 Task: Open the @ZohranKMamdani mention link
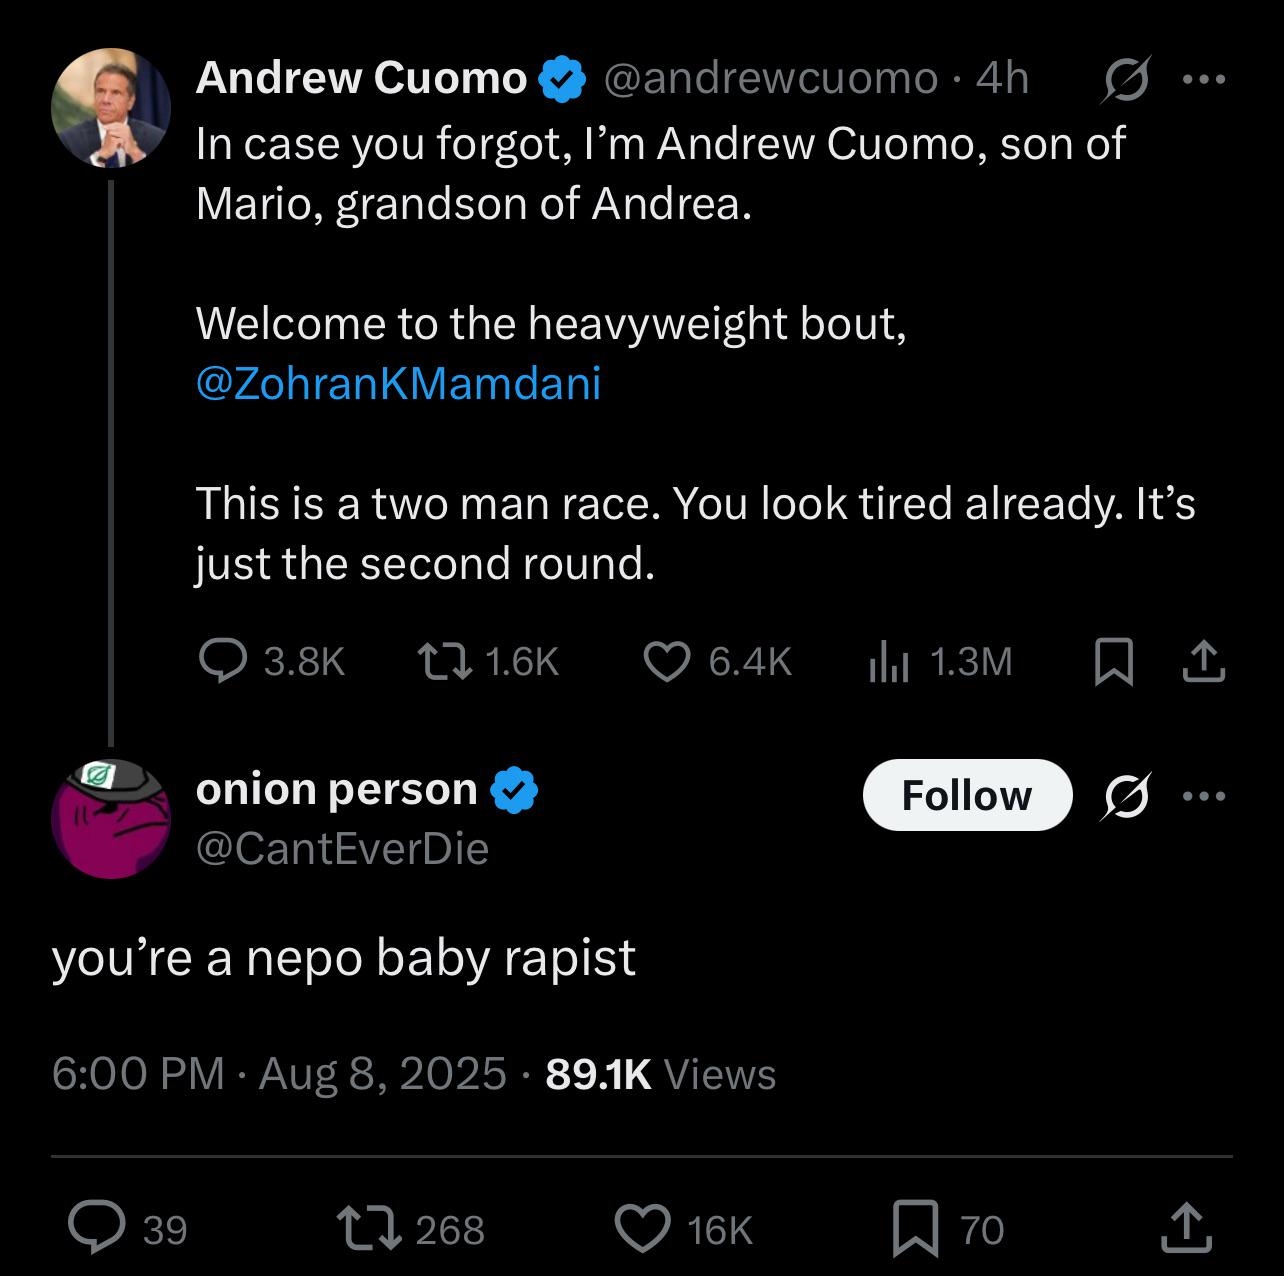coord(398,383)
